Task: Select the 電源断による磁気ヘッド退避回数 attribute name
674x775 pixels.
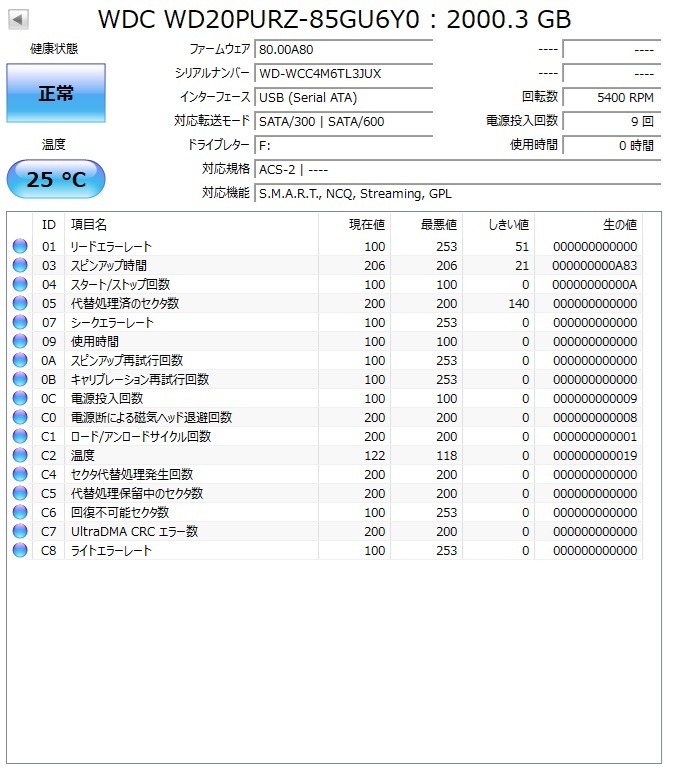Action: point(151,418)
